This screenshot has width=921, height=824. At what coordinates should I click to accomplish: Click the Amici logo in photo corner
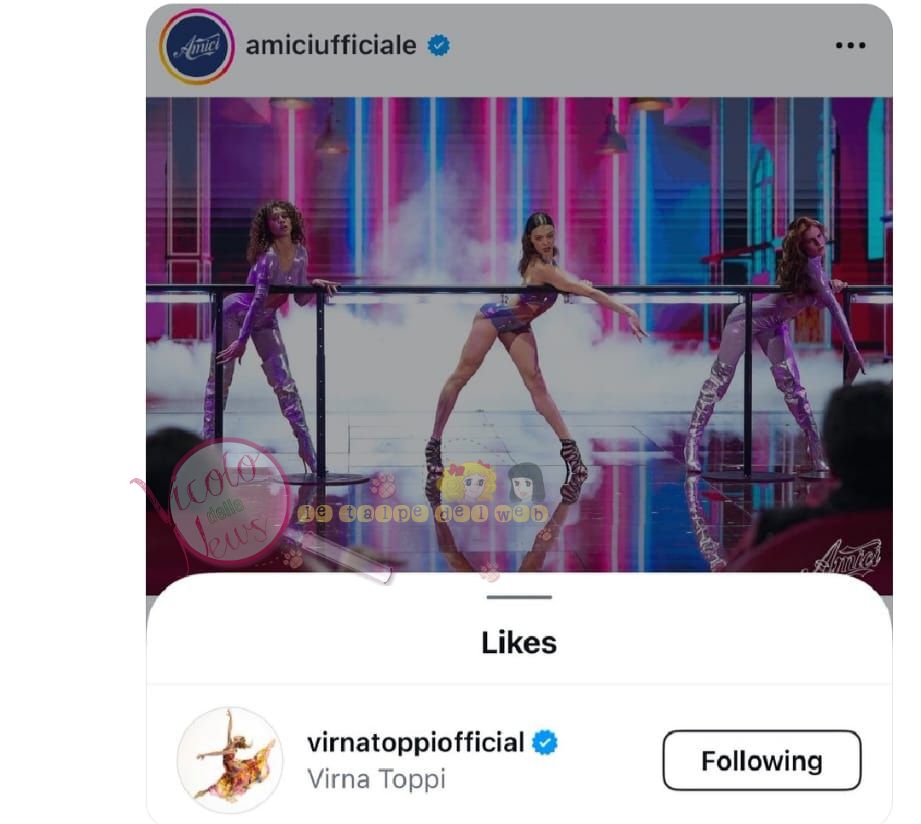point(855,557)
